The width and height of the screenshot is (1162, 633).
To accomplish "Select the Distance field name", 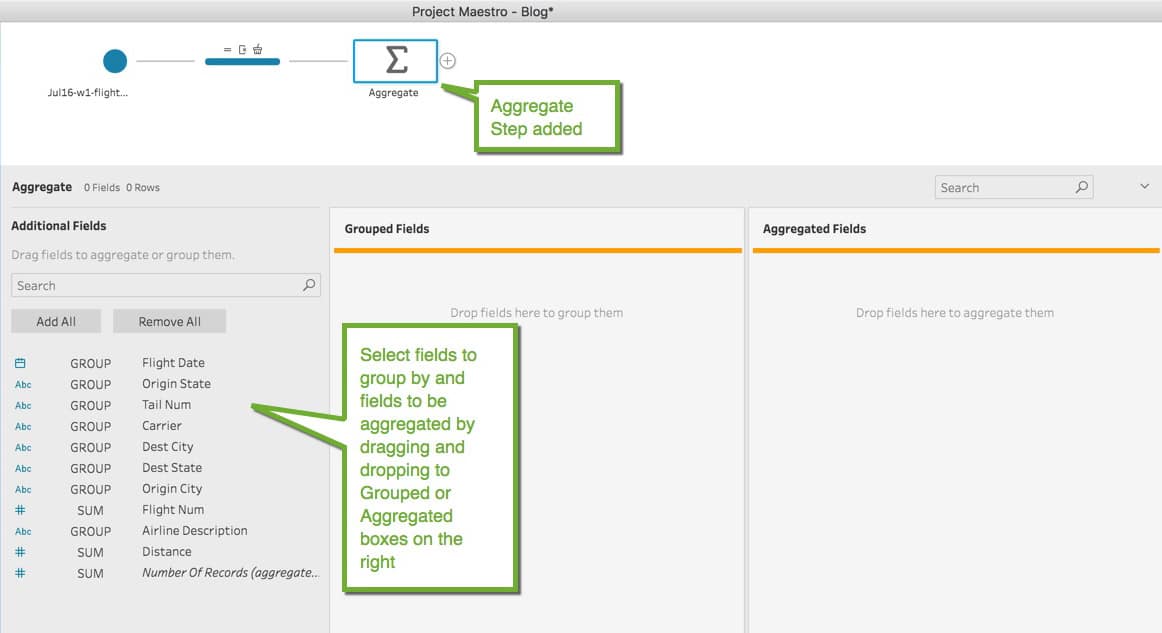I will (167, 551).
